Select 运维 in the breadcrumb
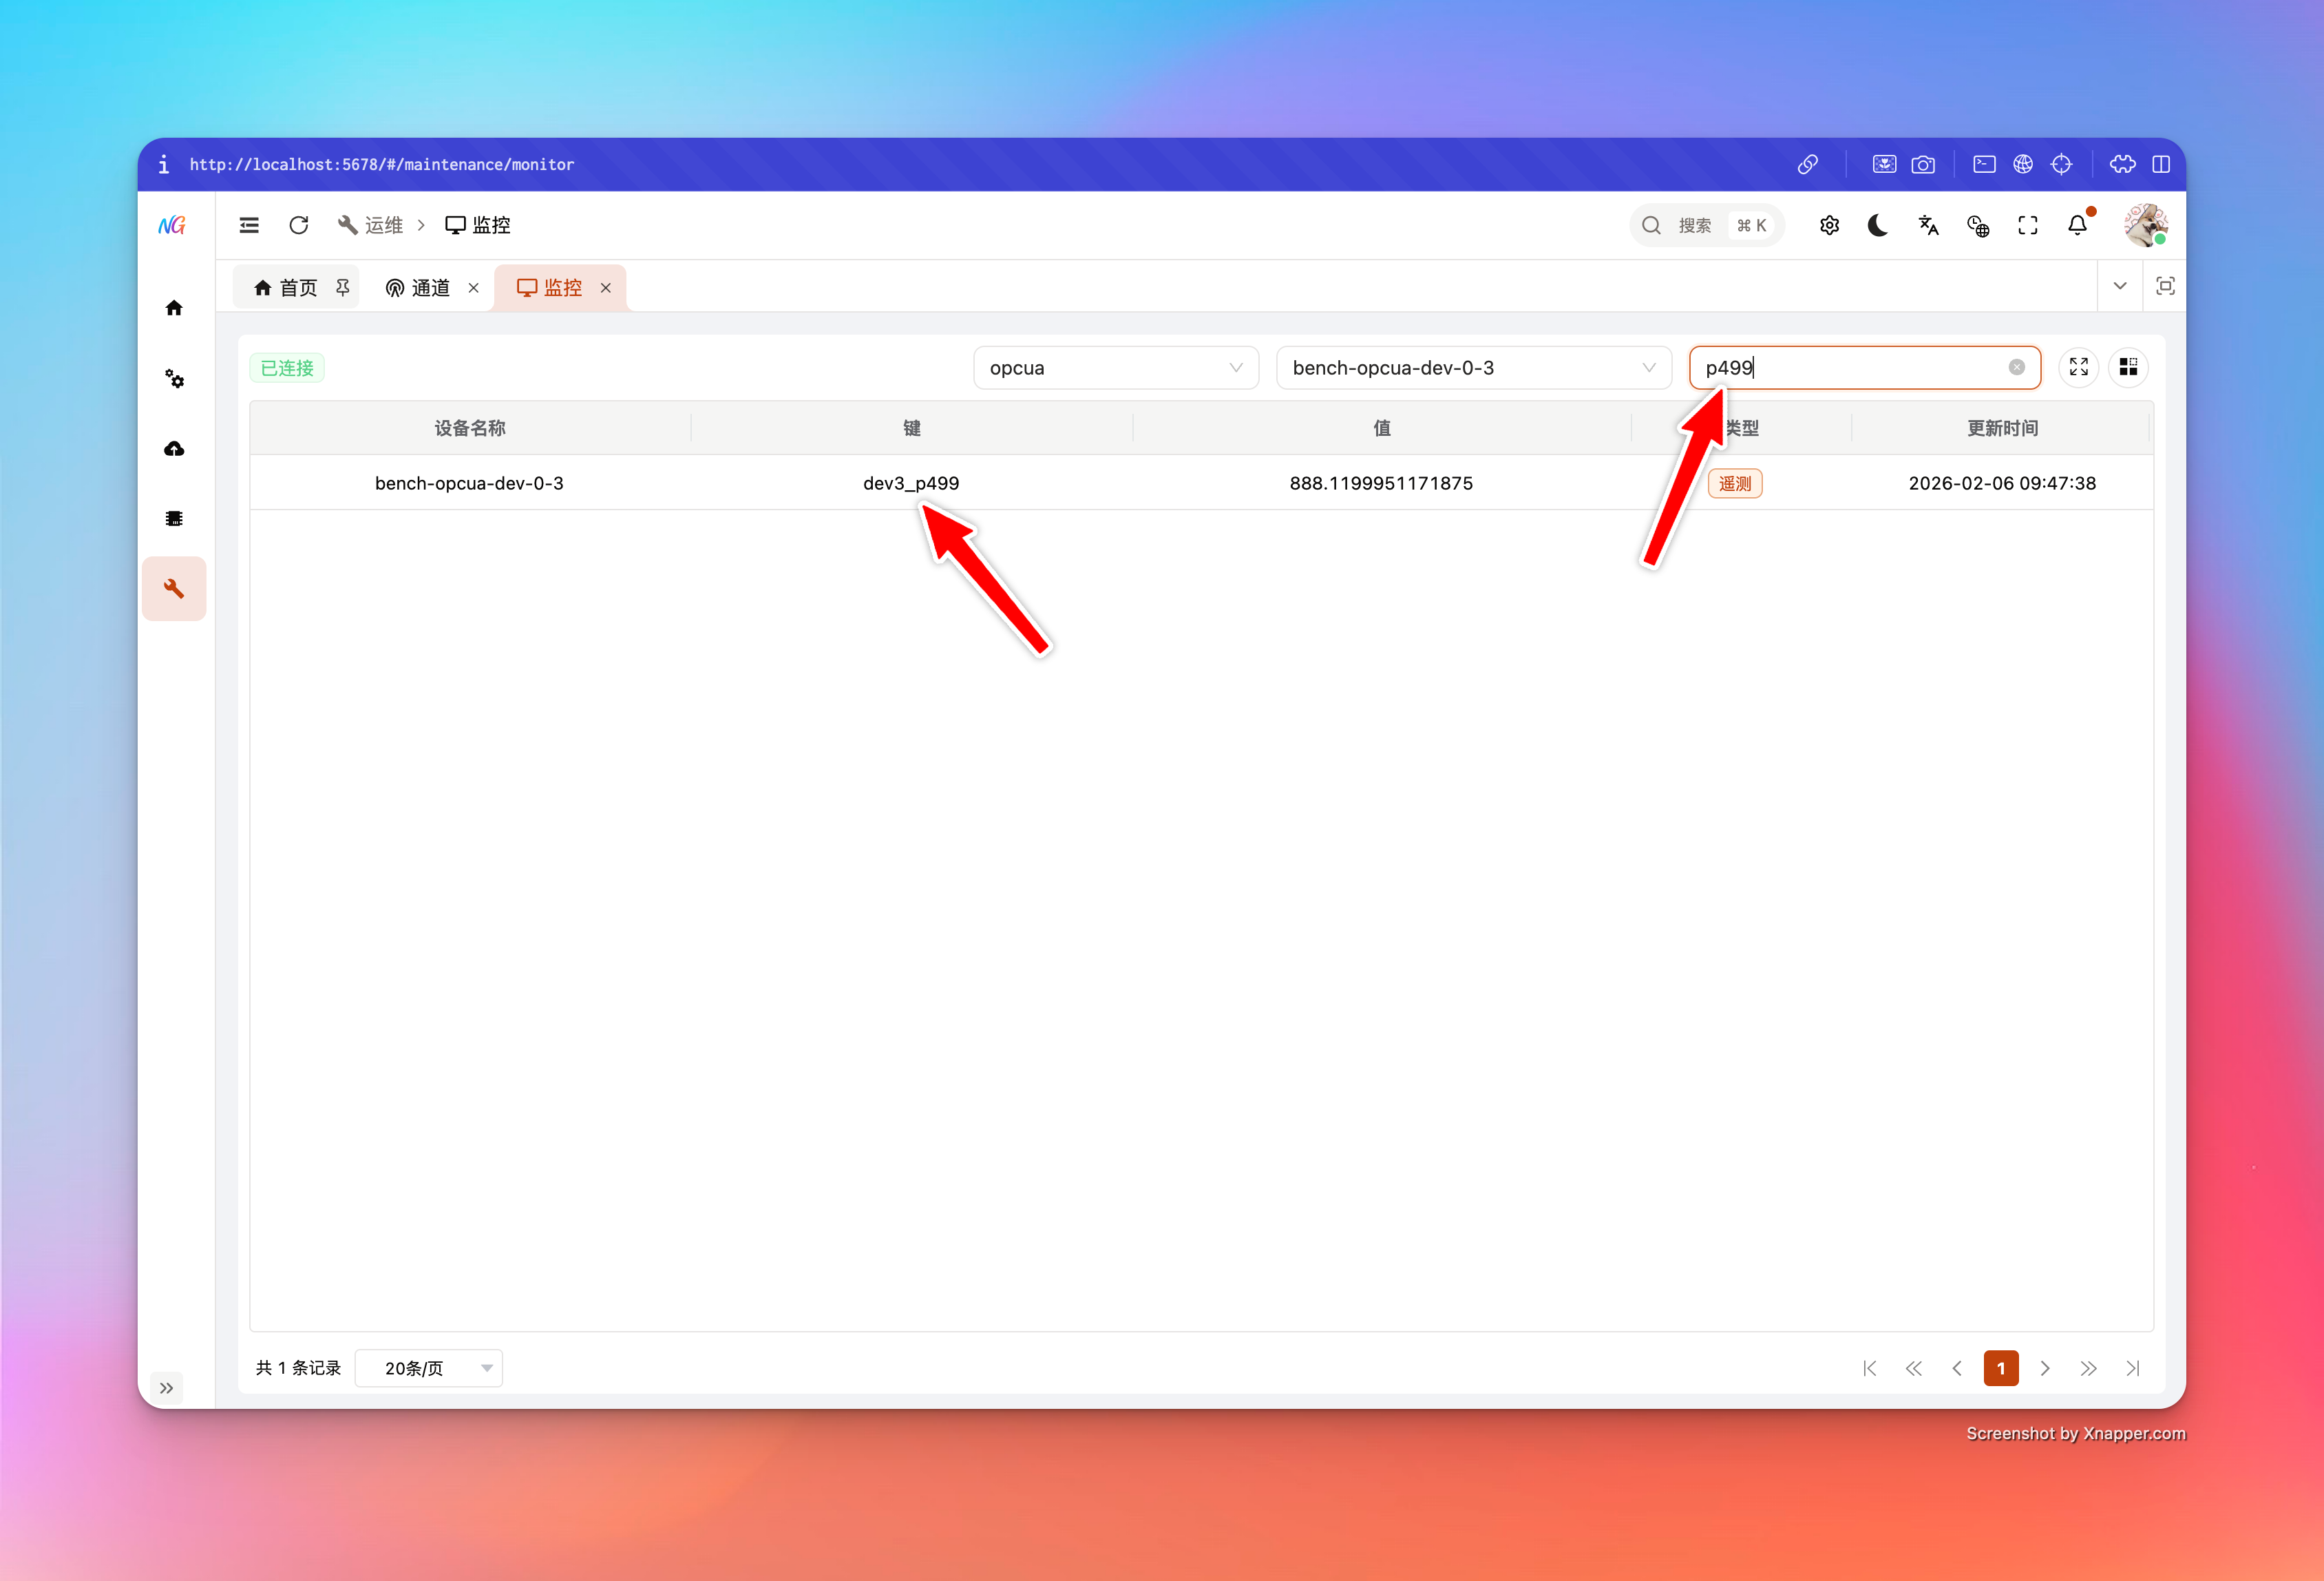This screenshot has height=1581, width=2324. [383, 224]
